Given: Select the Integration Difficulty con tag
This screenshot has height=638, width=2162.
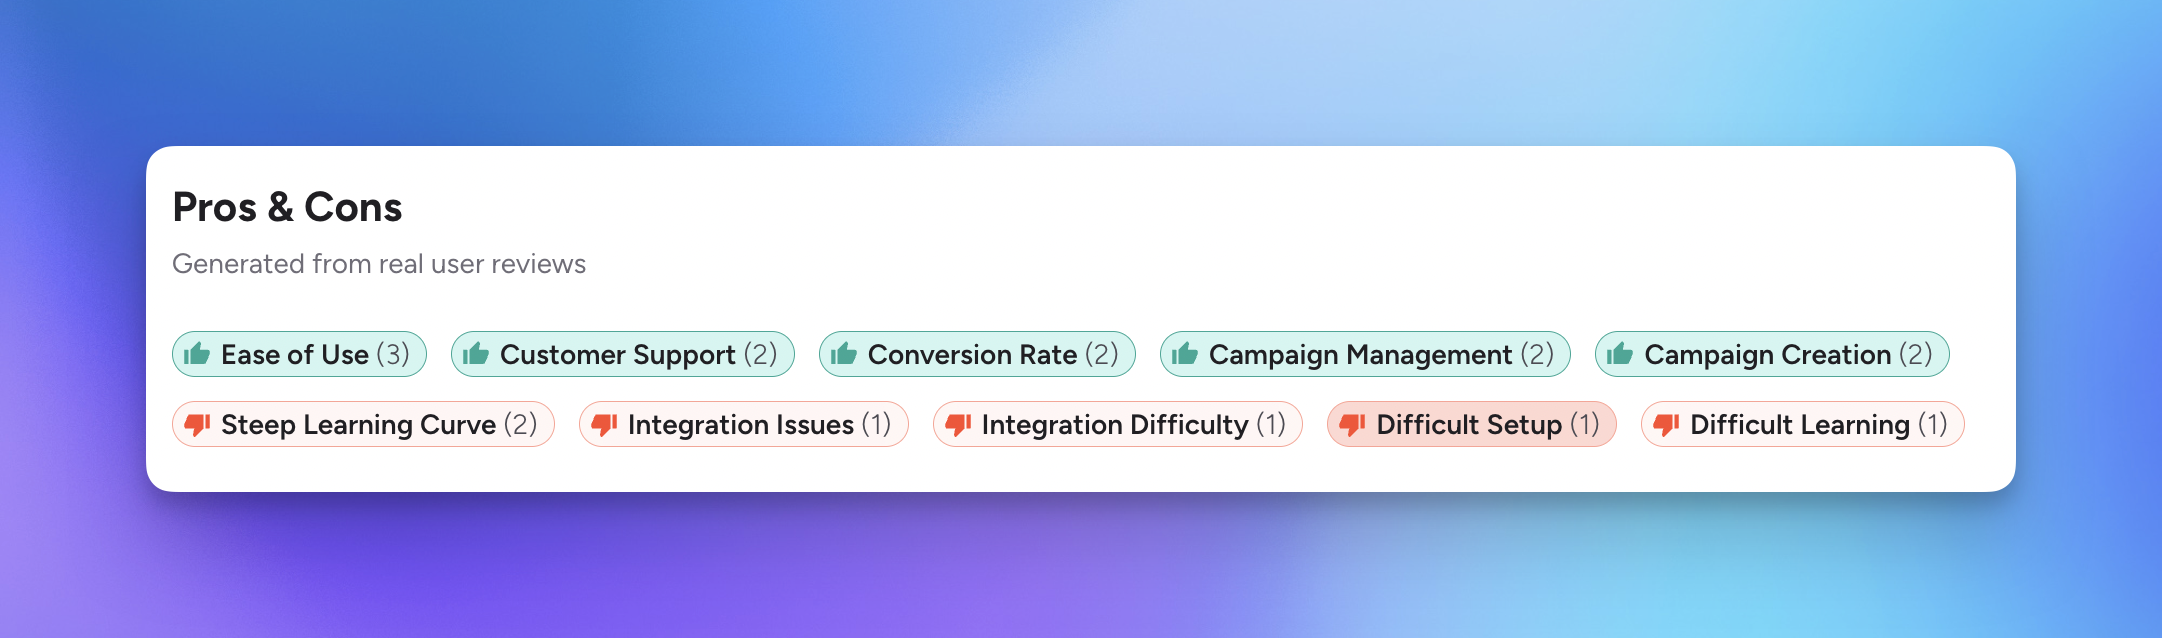Looking at the screenshot, I should pos(1118,424).
